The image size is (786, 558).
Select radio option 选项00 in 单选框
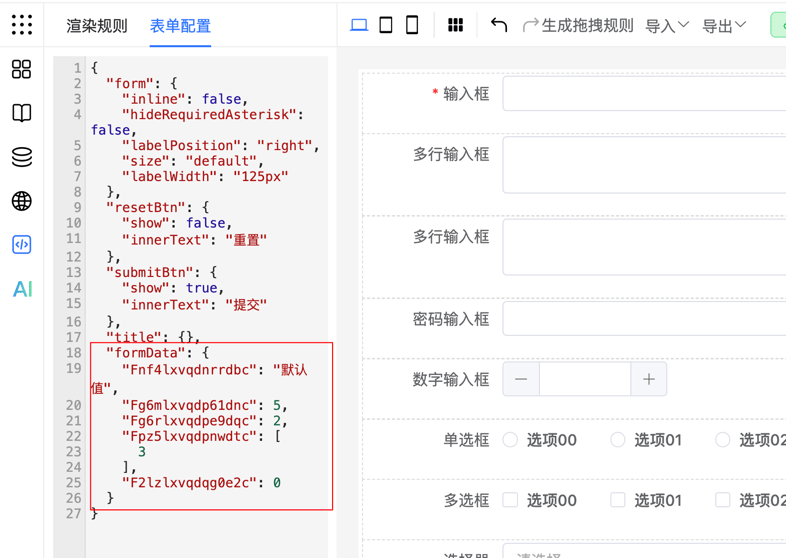tap(511, 440)
